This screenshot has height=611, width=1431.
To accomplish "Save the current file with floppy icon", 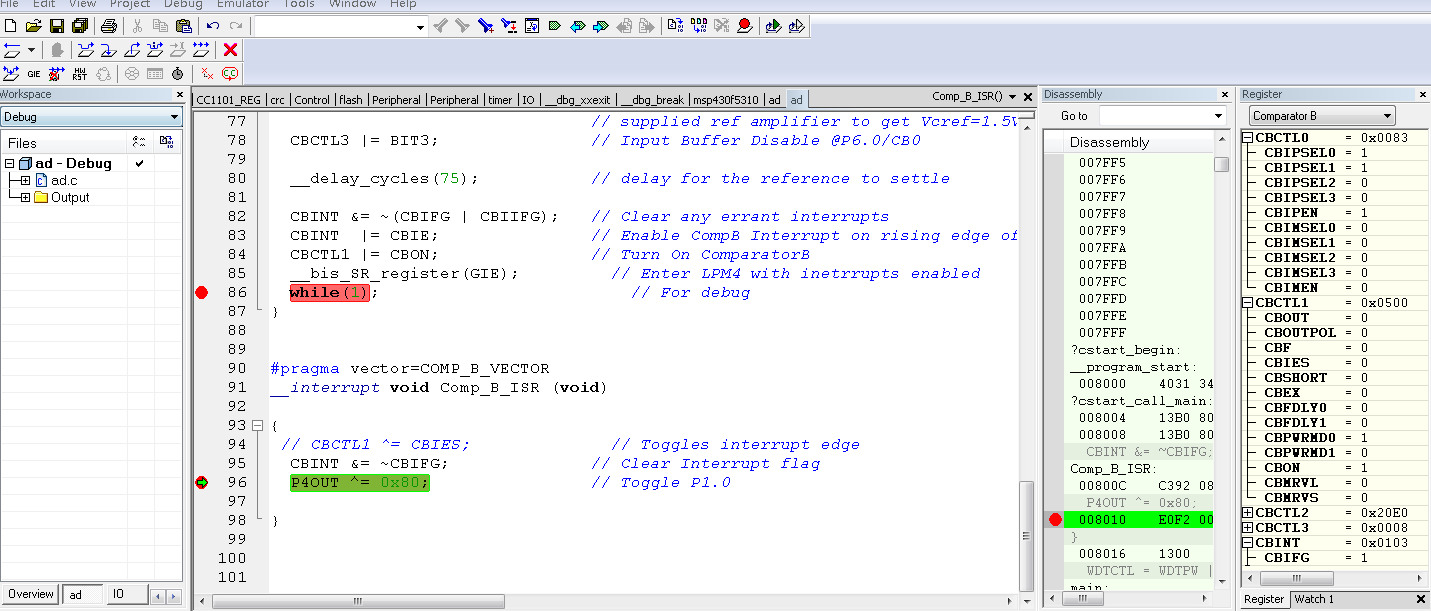I will click(x=56, y=26).
